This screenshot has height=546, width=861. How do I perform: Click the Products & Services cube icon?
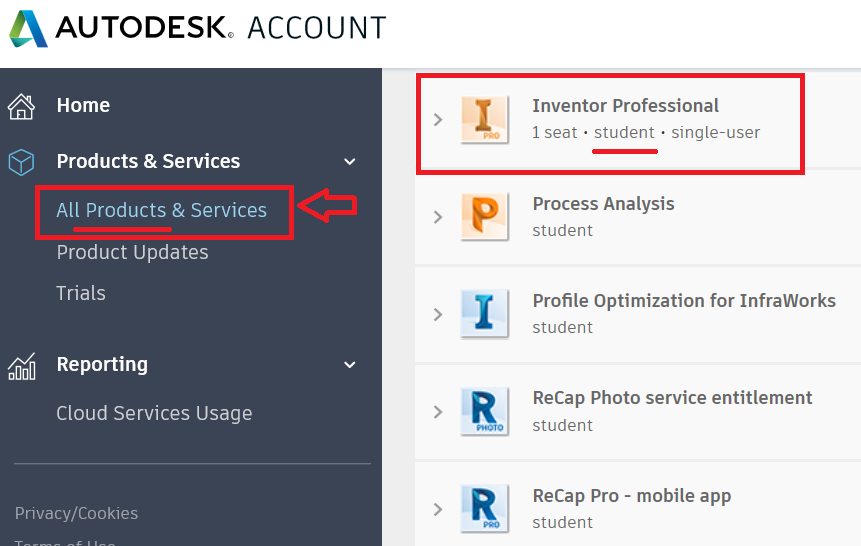(21, 162)
